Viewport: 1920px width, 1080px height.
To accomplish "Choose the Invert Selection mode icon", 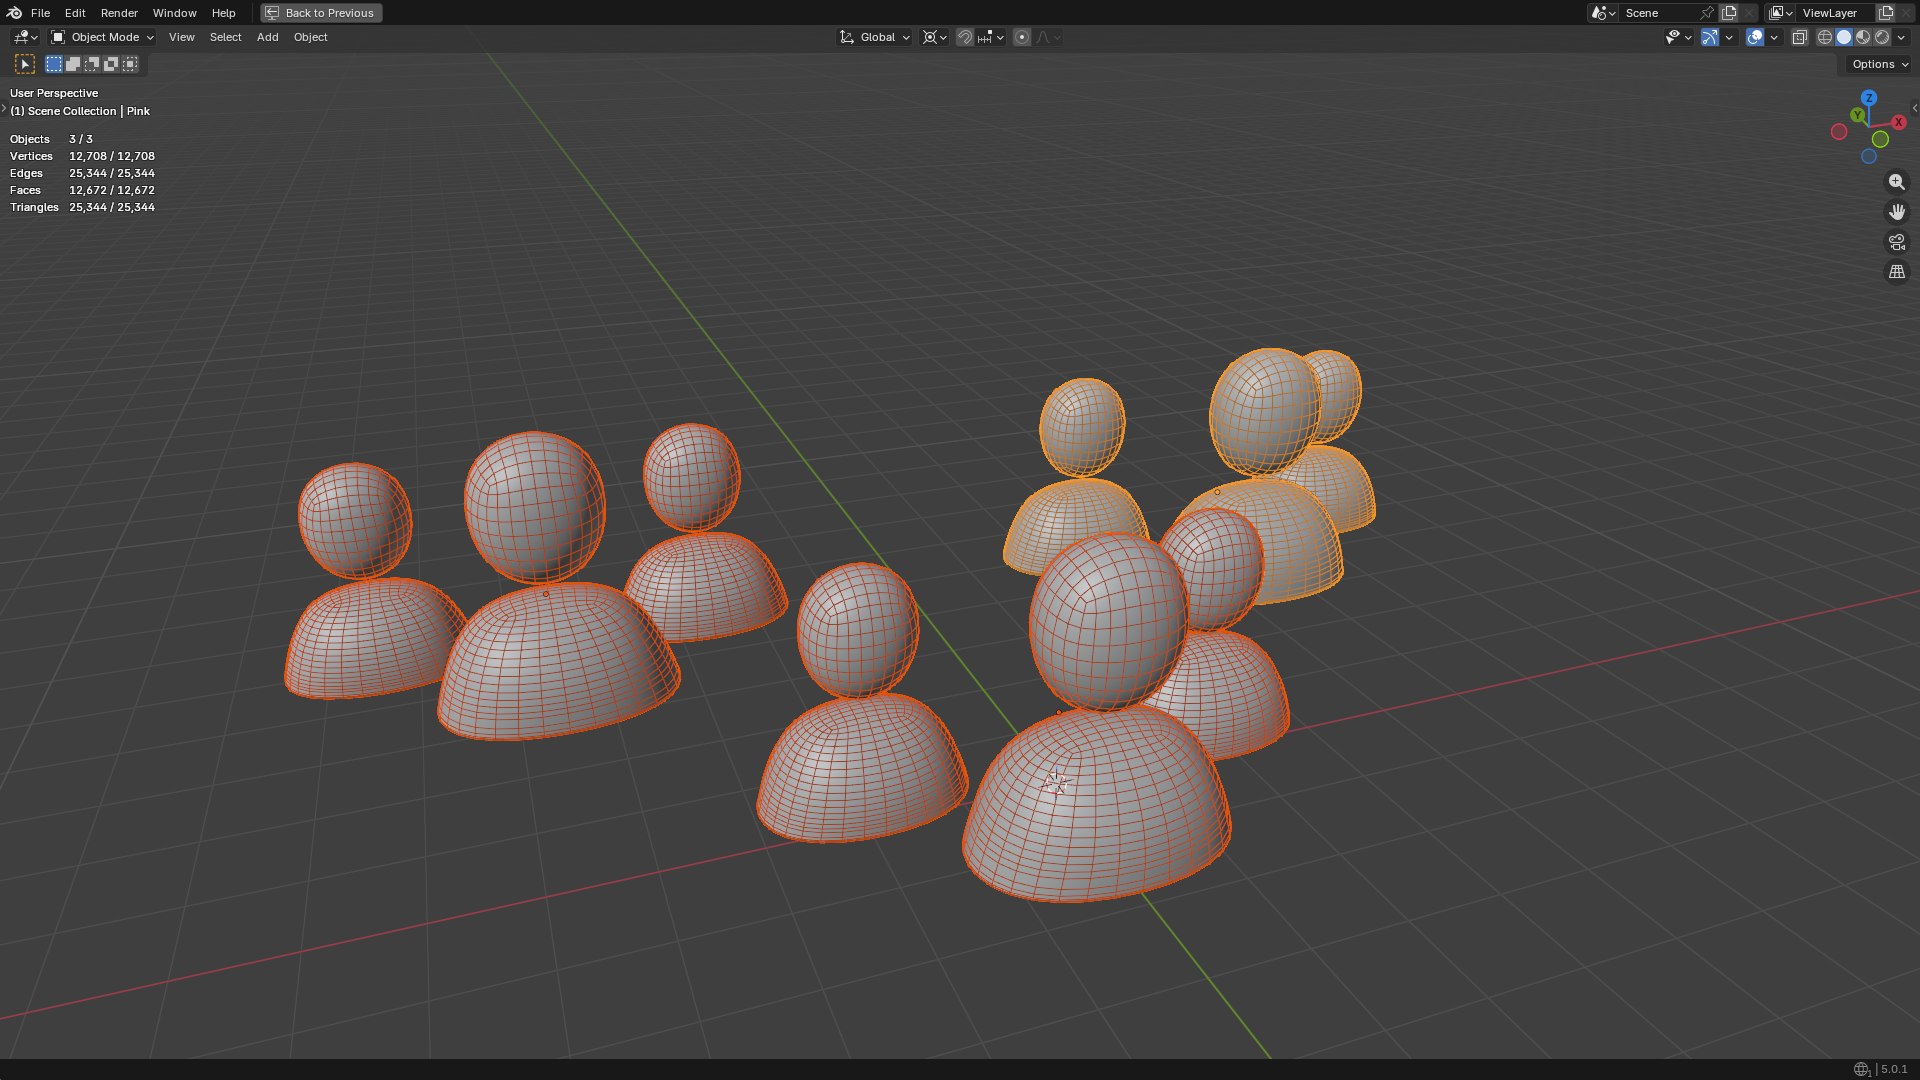I will point(111,64).
